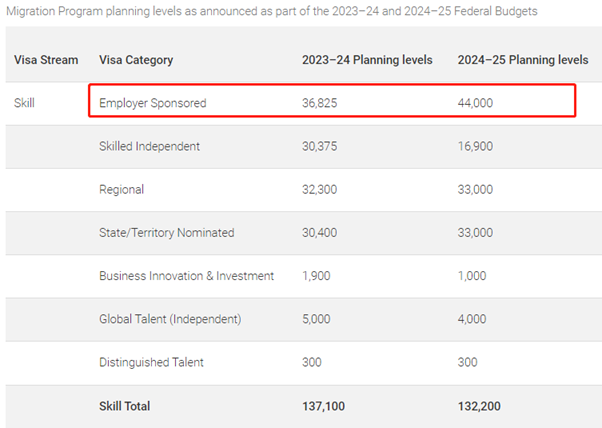This screenshot has height=428, width=602.
Task: Select the Global Talent (Independent) cell
Action: 170,319
